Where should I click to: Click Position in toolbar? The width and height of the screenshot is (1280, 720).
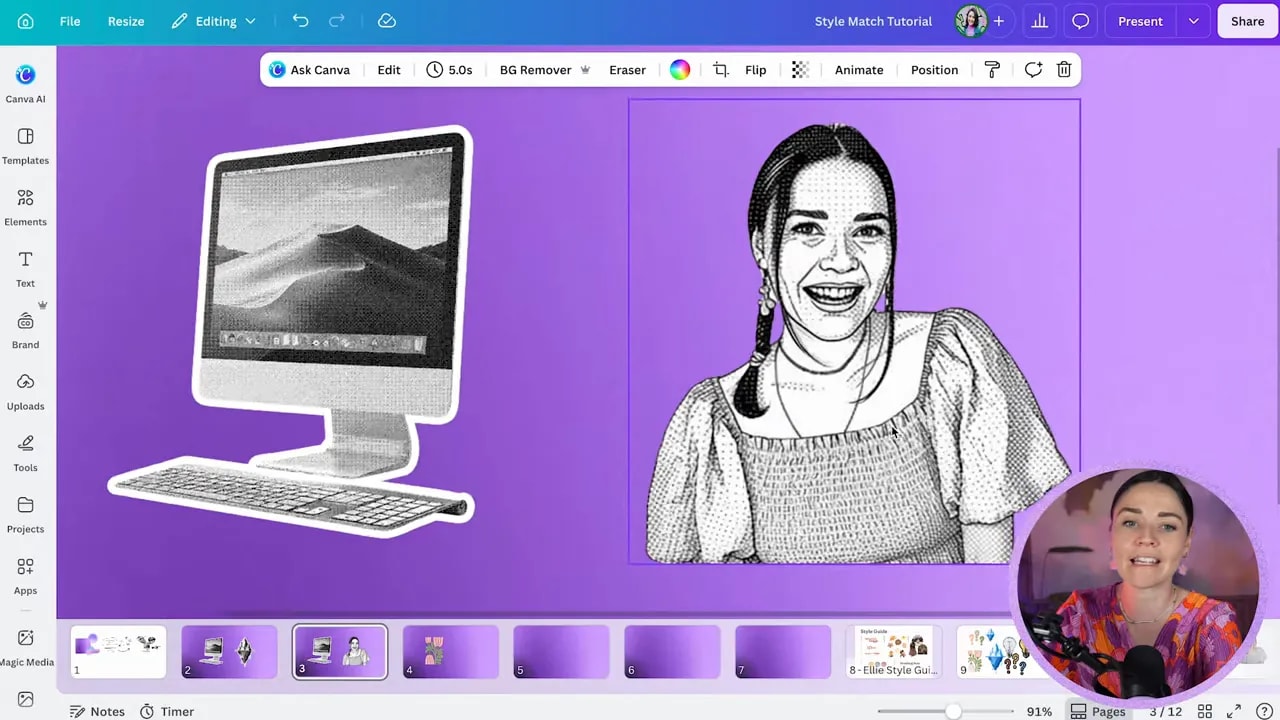click(x=934, y=70)
